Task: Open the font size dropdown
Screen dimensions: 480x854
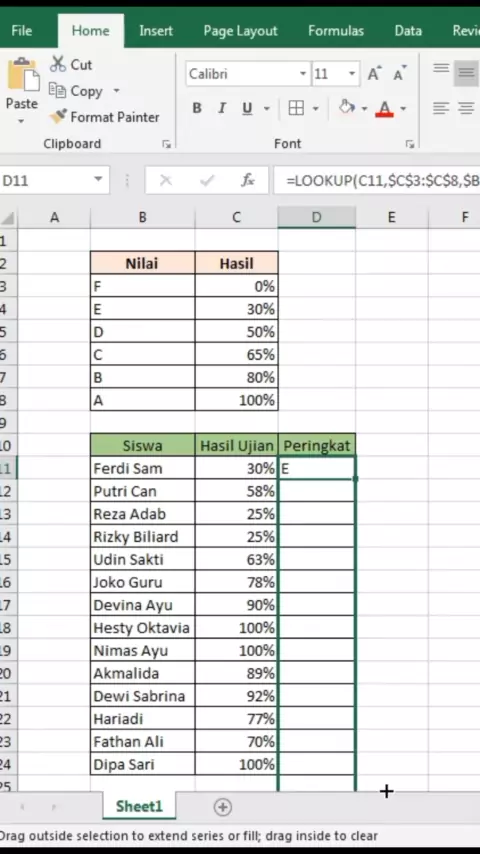Action: 352,74
